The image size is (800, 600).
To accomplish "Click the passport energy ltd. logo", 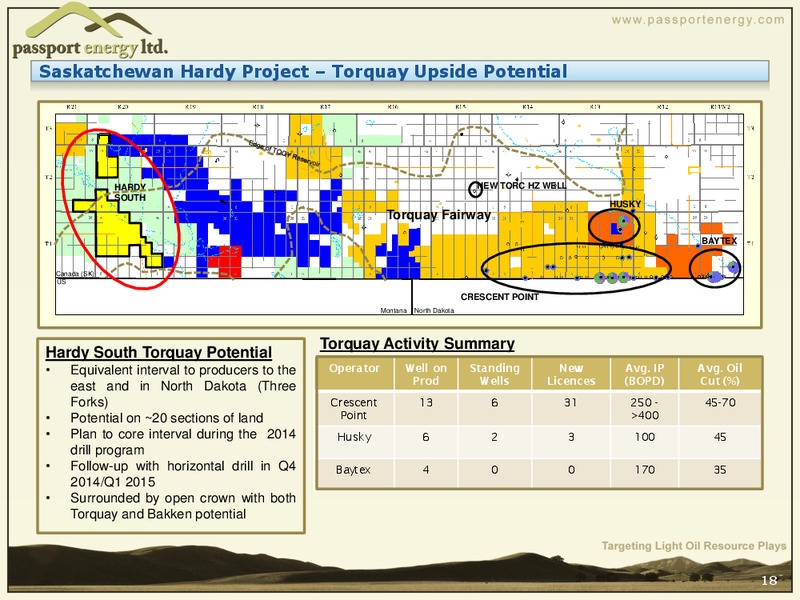I will pyautogui.click(x=90, y=30).
